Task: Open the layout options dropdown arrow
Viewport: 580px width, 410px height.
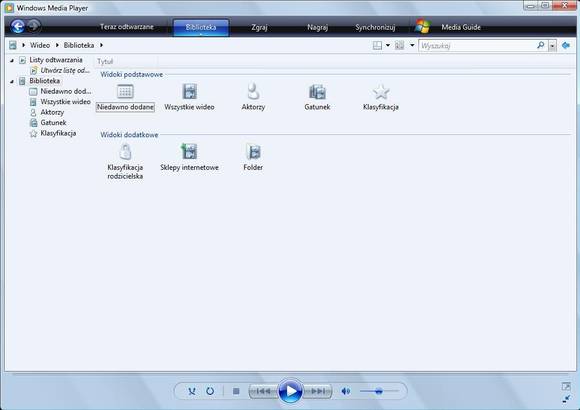Action: pos(388,46)
